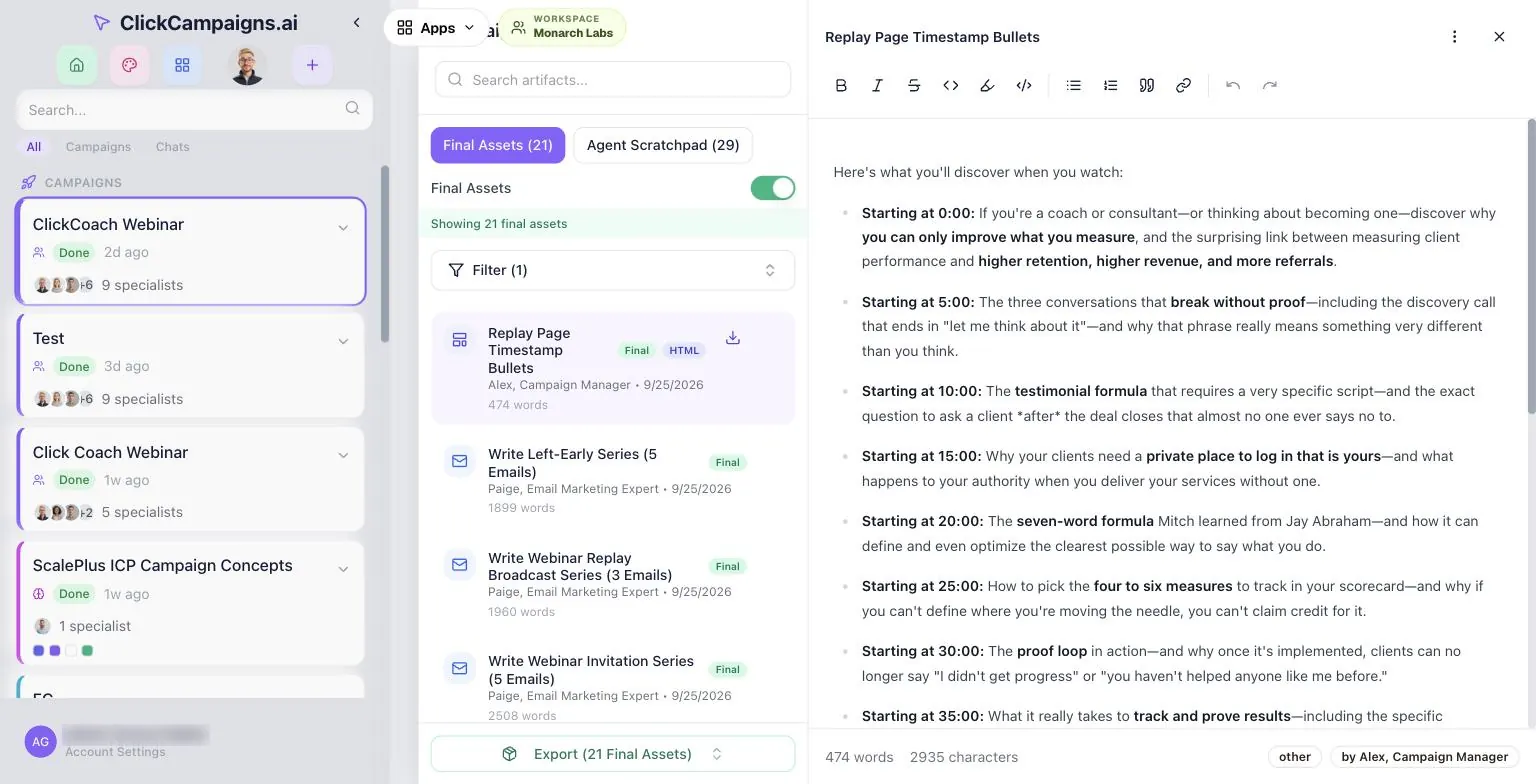Open Account Settings

(115, 752)
